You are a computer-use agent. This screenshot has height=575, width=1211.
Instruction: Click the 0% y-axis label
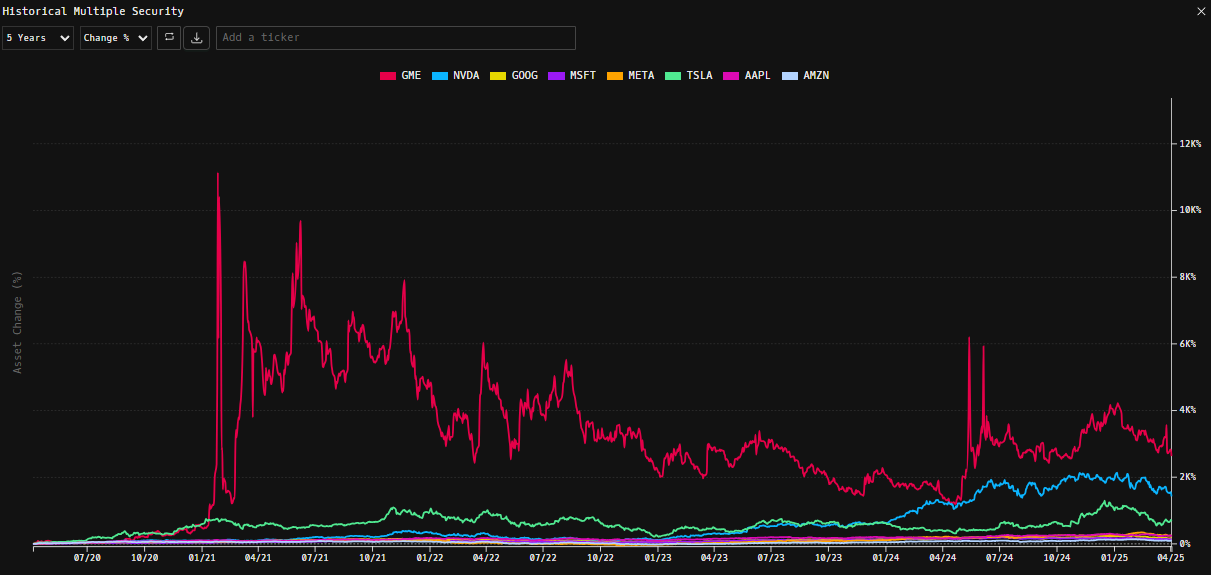coord(1186,544)
